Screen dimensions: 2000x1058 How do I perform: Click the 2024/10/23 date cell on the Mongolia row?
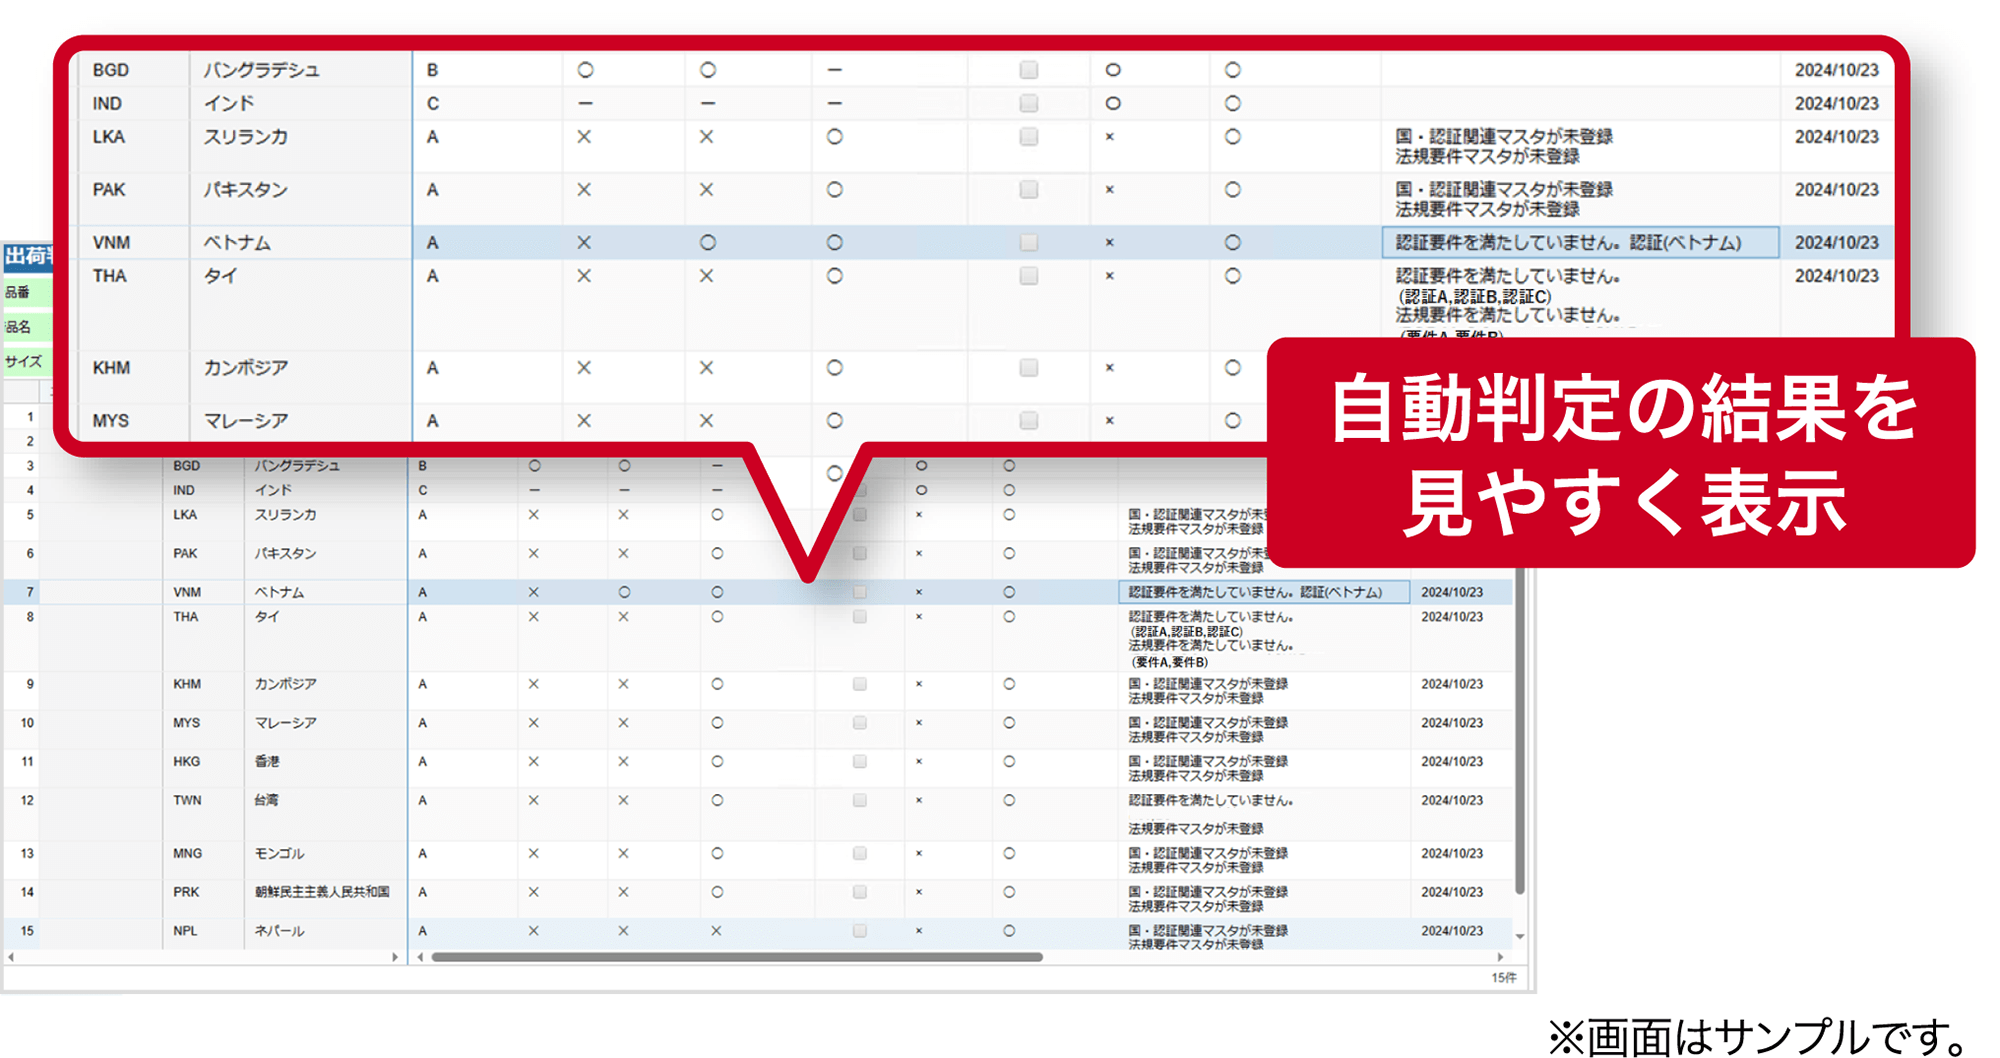click(x=1452, y=854)
